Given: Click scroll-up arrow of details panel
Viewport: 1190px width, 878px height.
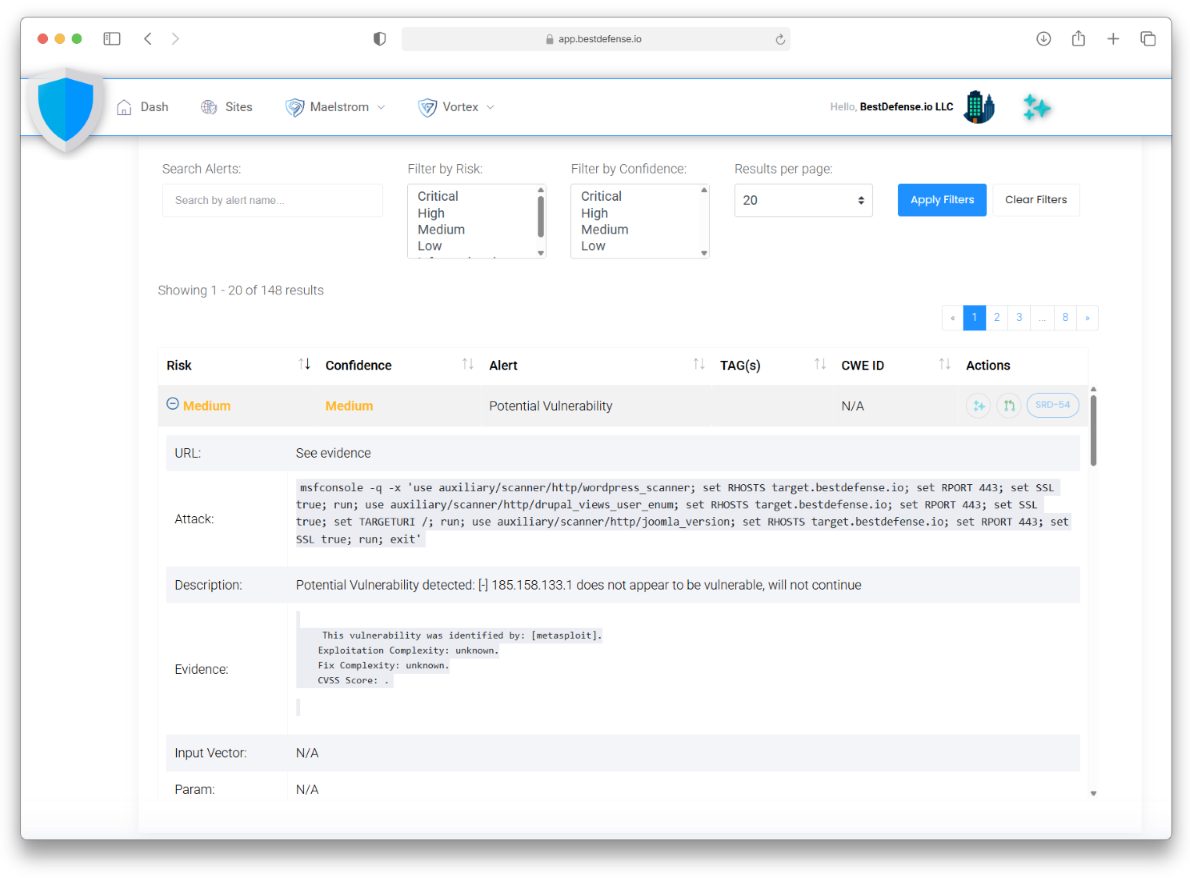Looking at the screenshot, I should 1093,389.
